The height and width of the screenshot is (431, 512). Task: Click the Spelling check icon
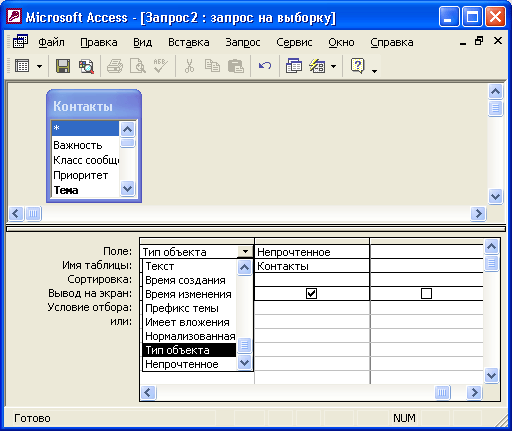pyautogui.click(x=160, y=66)
